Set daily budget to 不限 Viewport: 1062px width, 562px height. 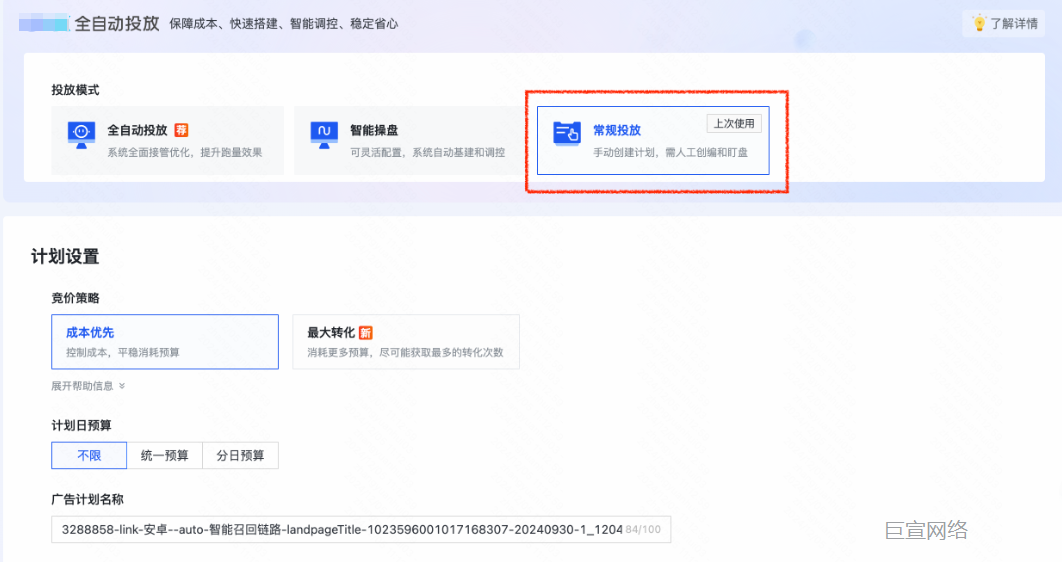click(89, 455)
